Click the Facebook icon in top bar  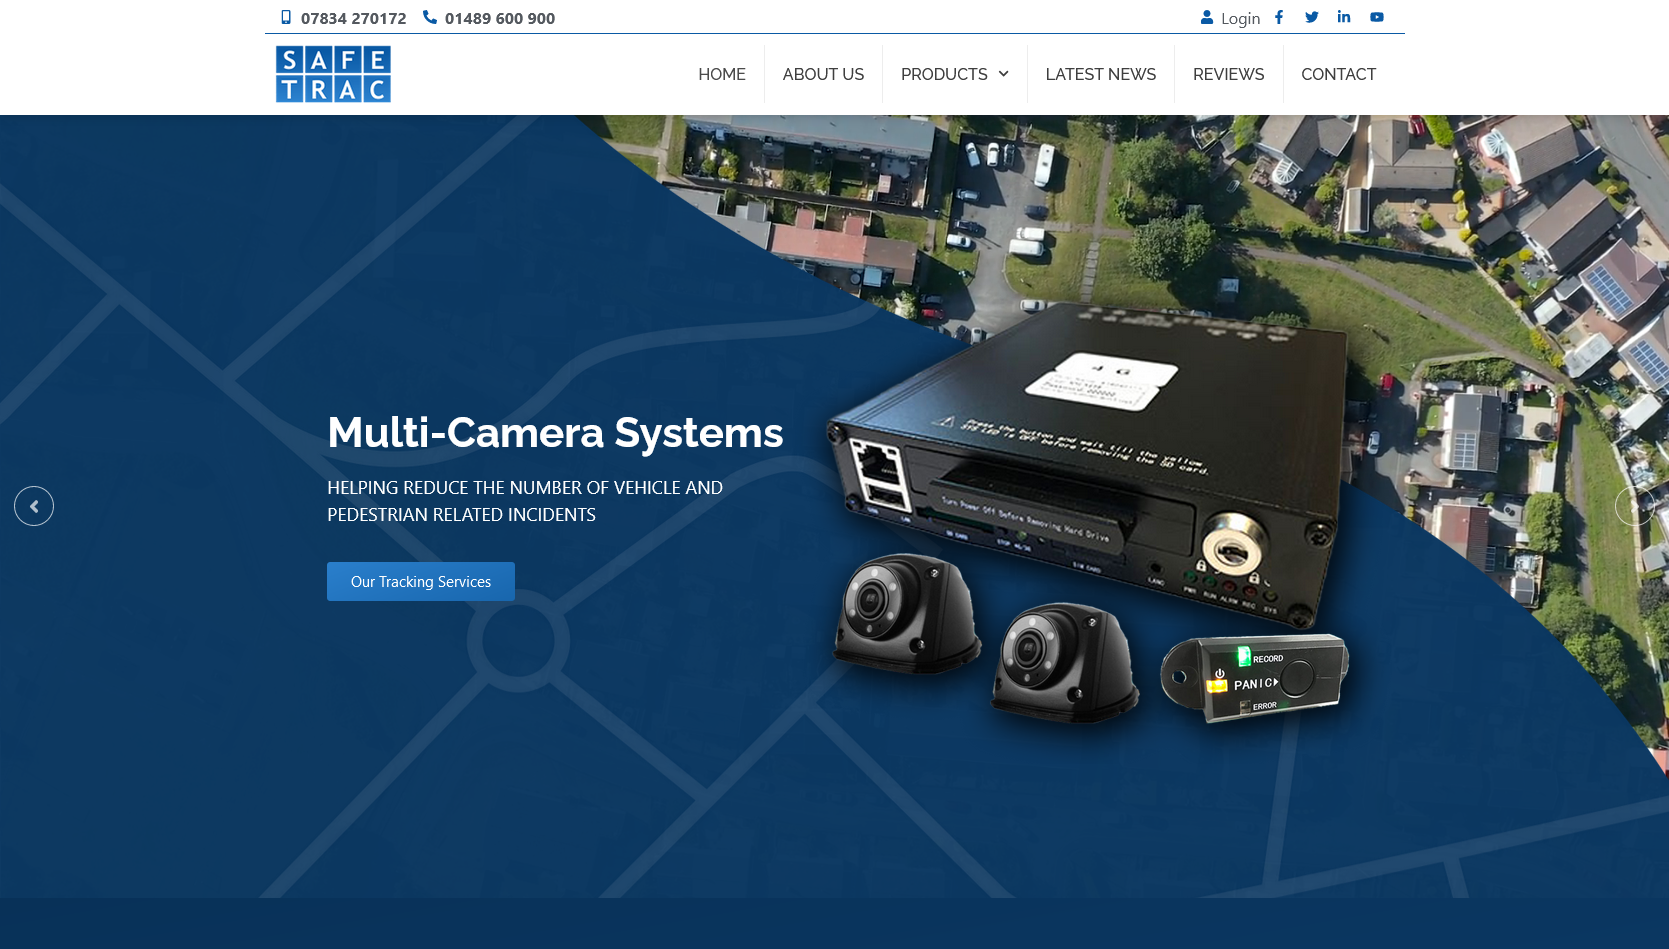1279,17
